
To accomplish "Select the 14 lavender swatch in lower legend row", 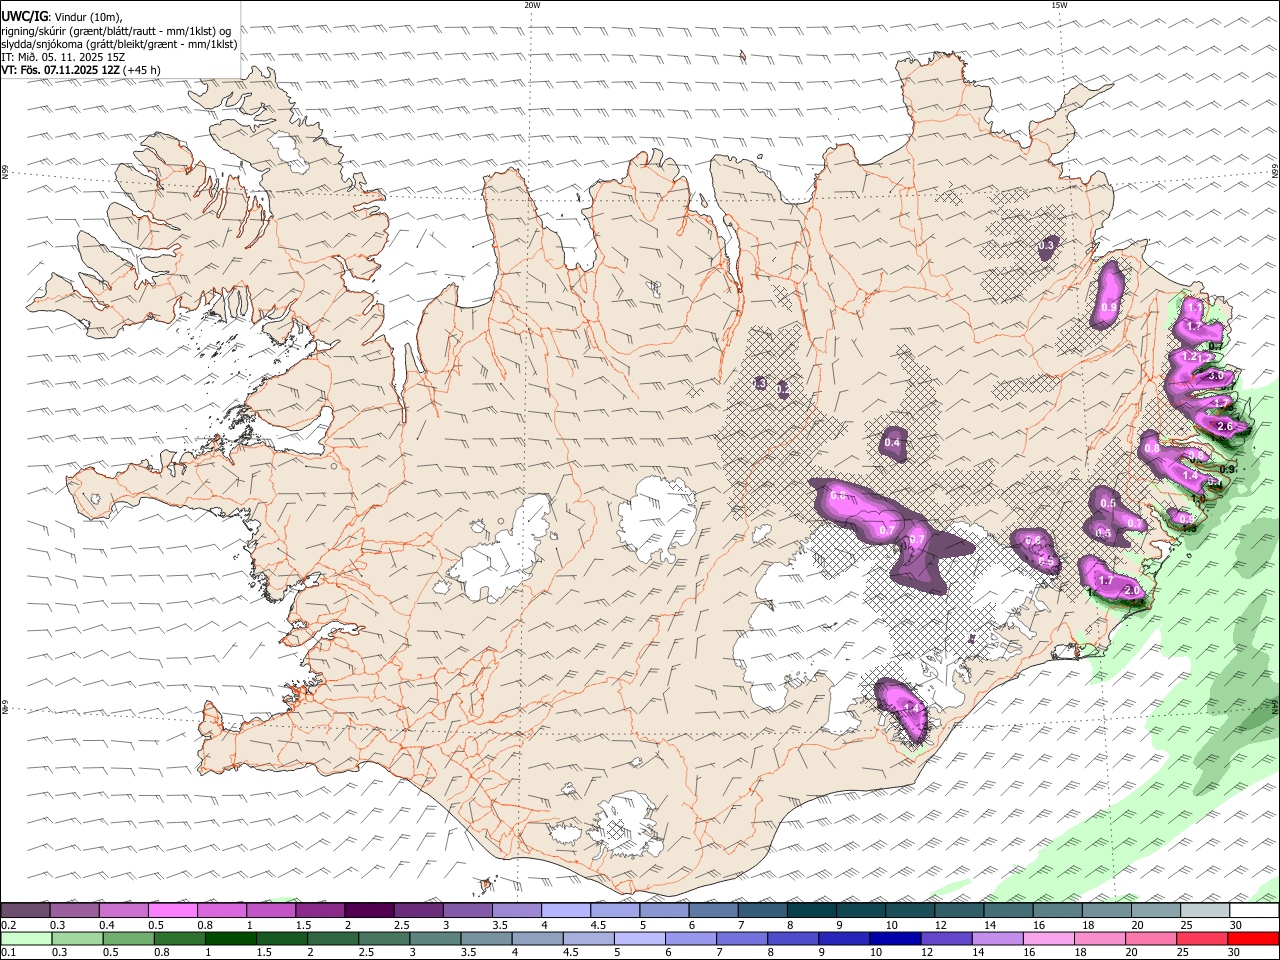I will [997, 938].
